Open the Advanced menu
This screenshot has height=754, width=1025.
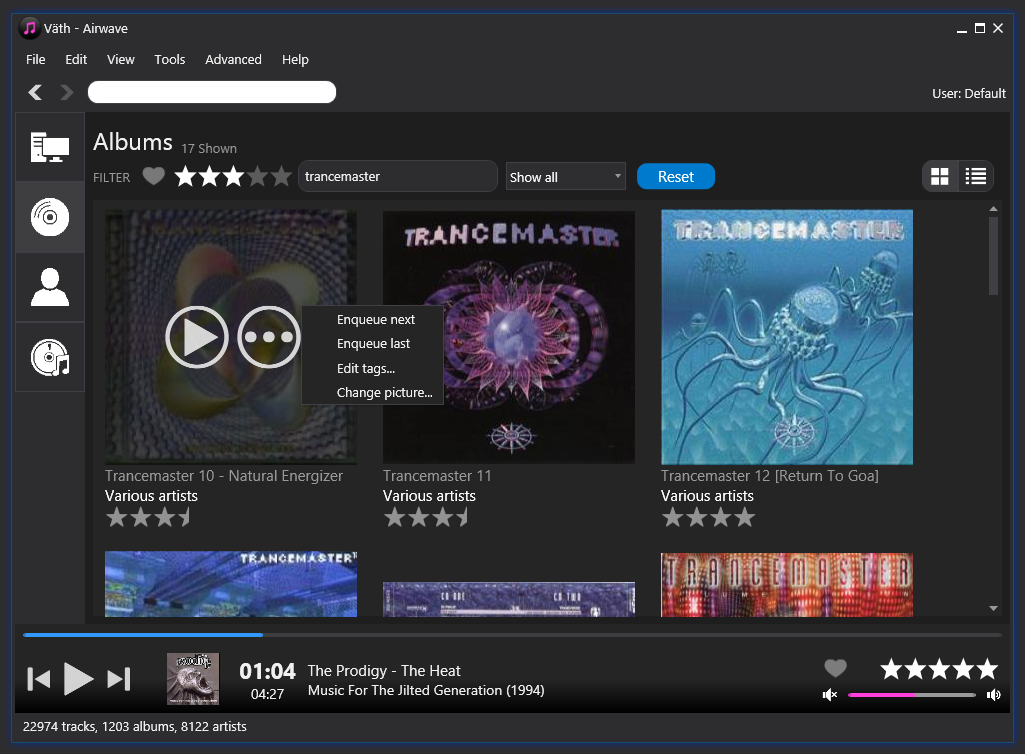coord(233,60)
